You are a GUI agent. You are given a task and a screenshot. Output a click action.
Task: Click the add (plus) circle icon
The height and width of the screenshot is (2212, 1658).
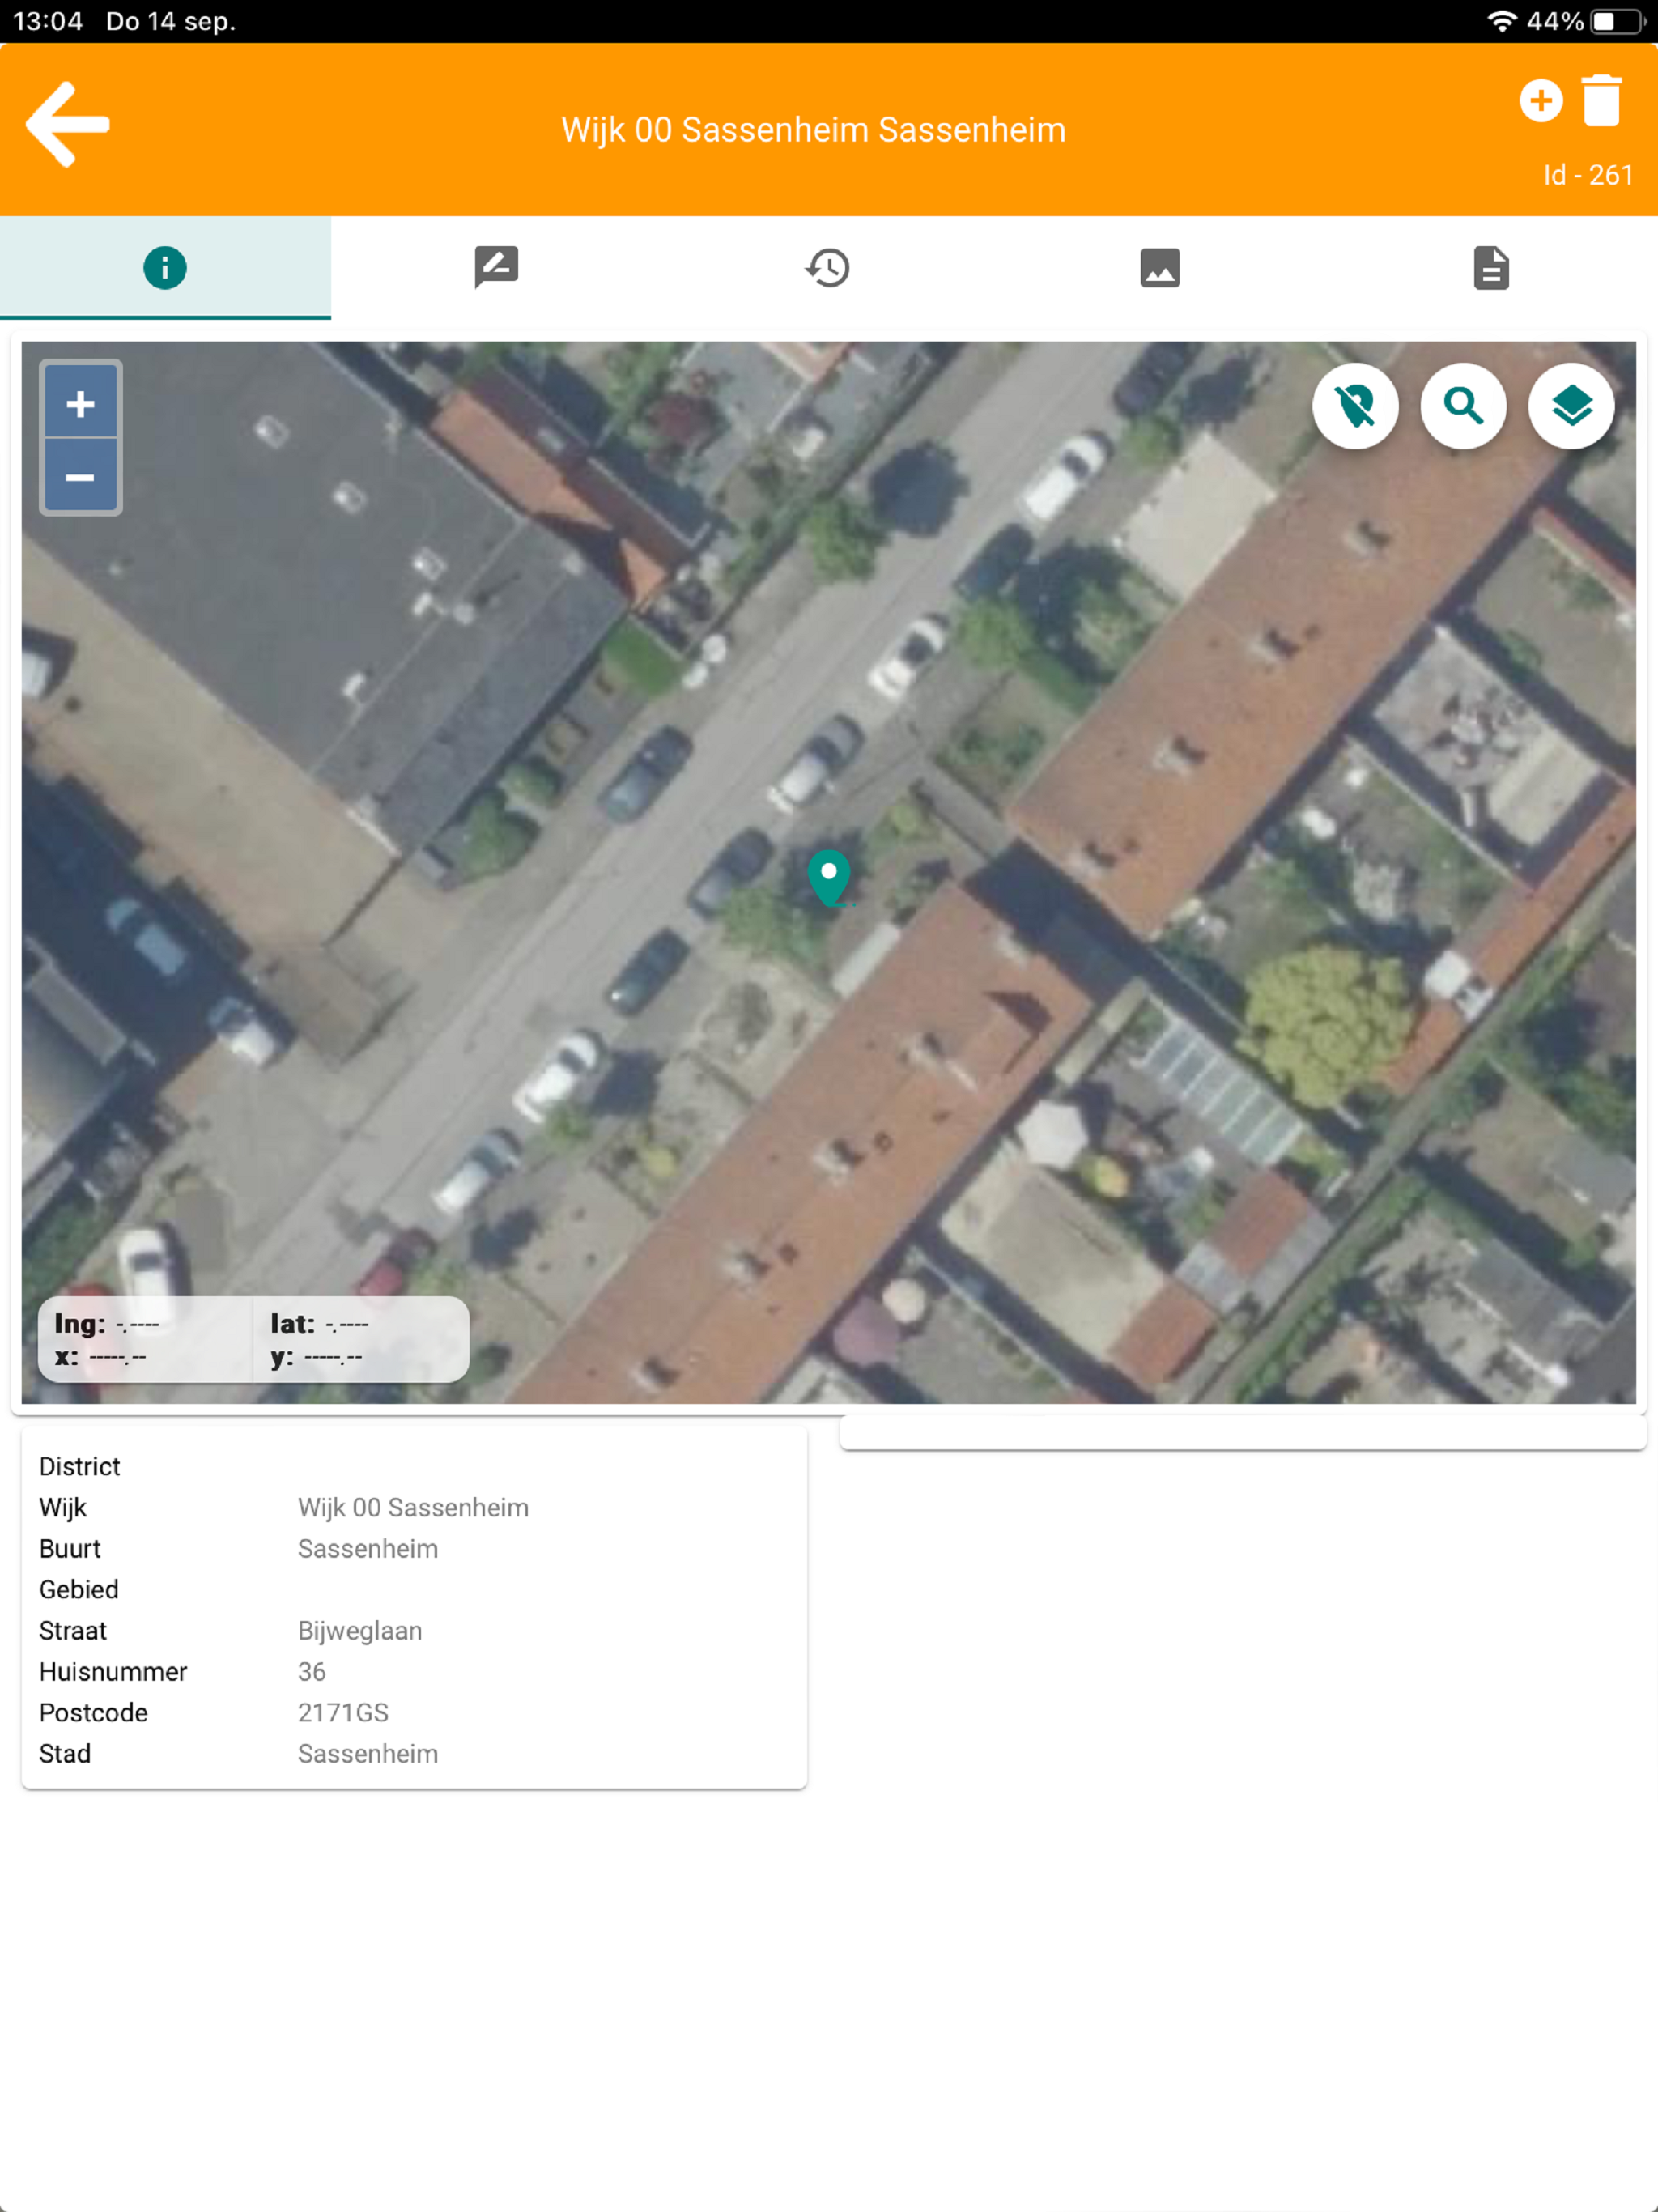point(1540,101)
